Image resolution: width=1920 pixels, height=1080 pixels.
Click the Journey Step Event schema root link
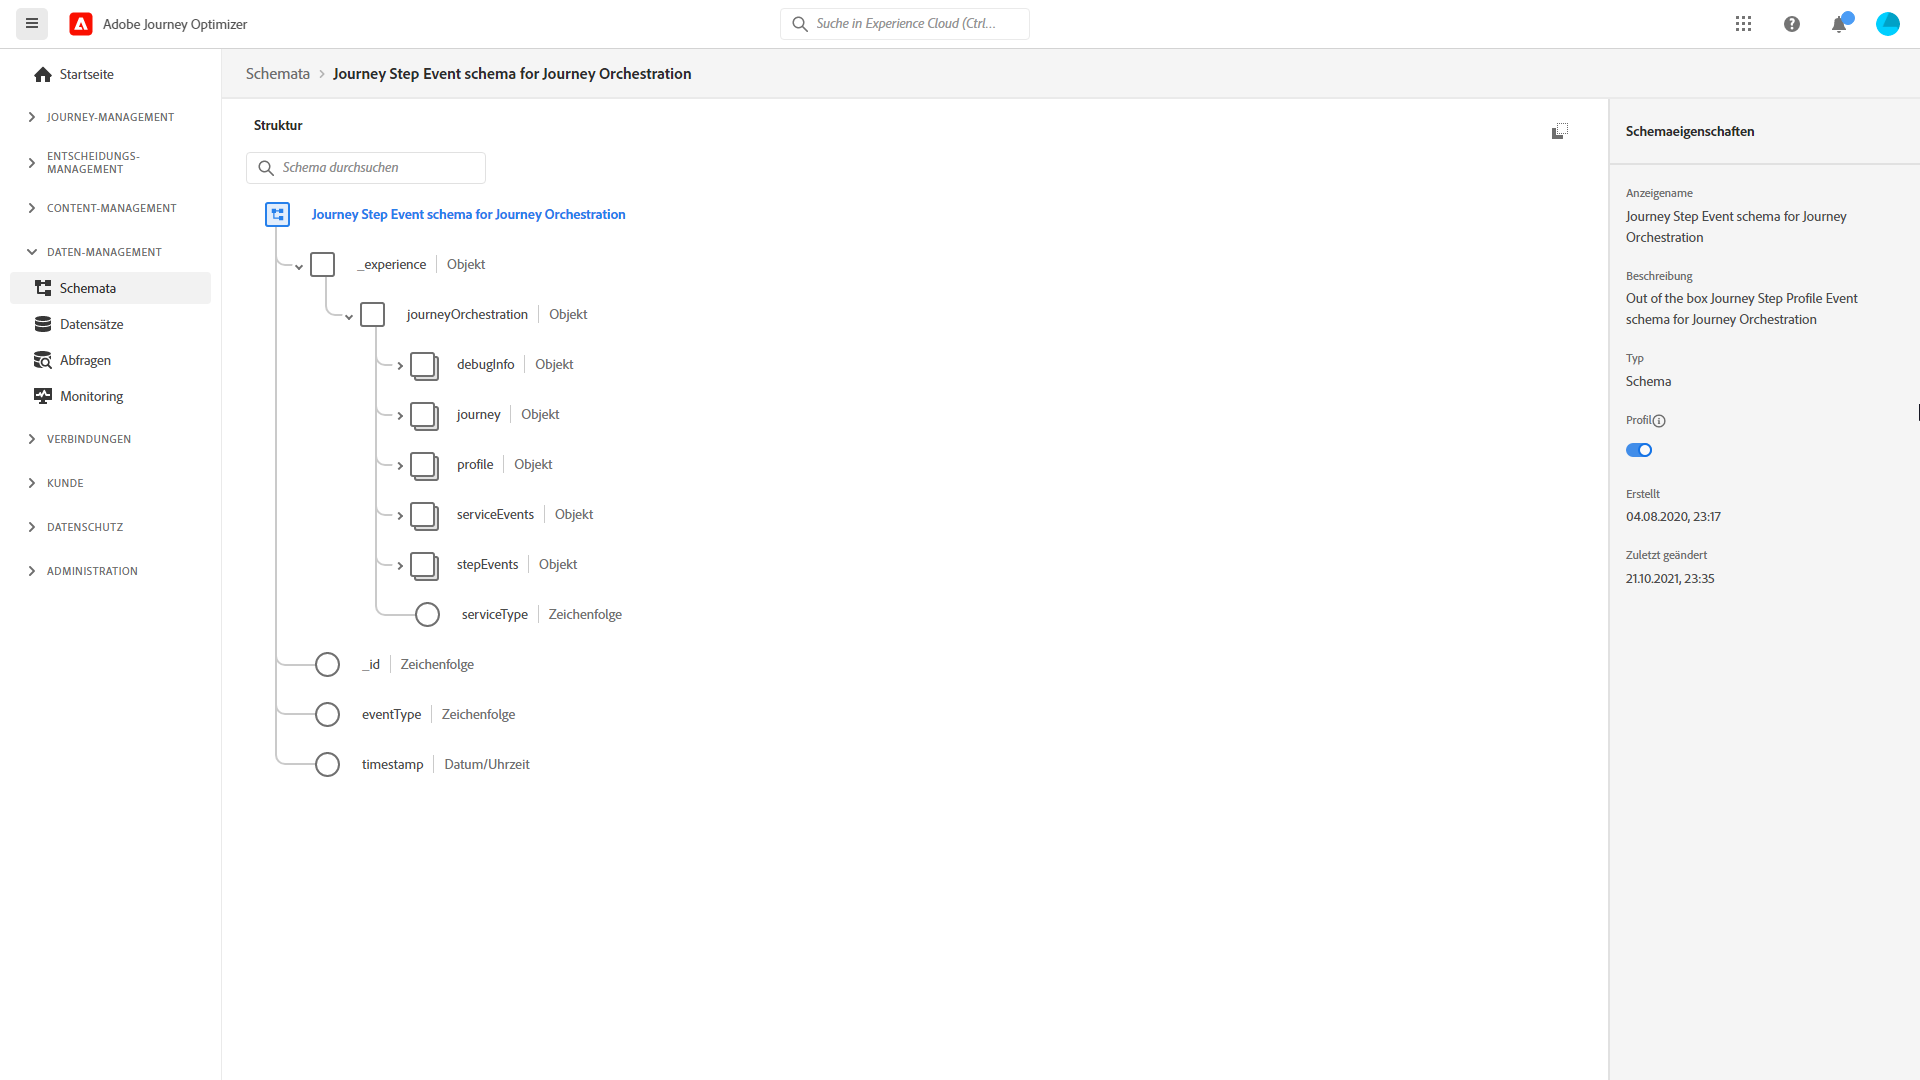pos(468,214)
